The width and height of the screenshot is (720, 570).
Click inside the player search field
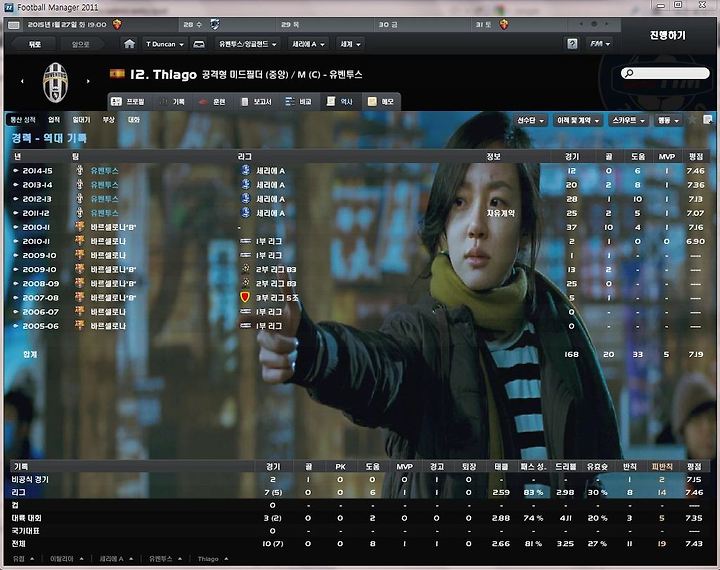click(665, 73)
